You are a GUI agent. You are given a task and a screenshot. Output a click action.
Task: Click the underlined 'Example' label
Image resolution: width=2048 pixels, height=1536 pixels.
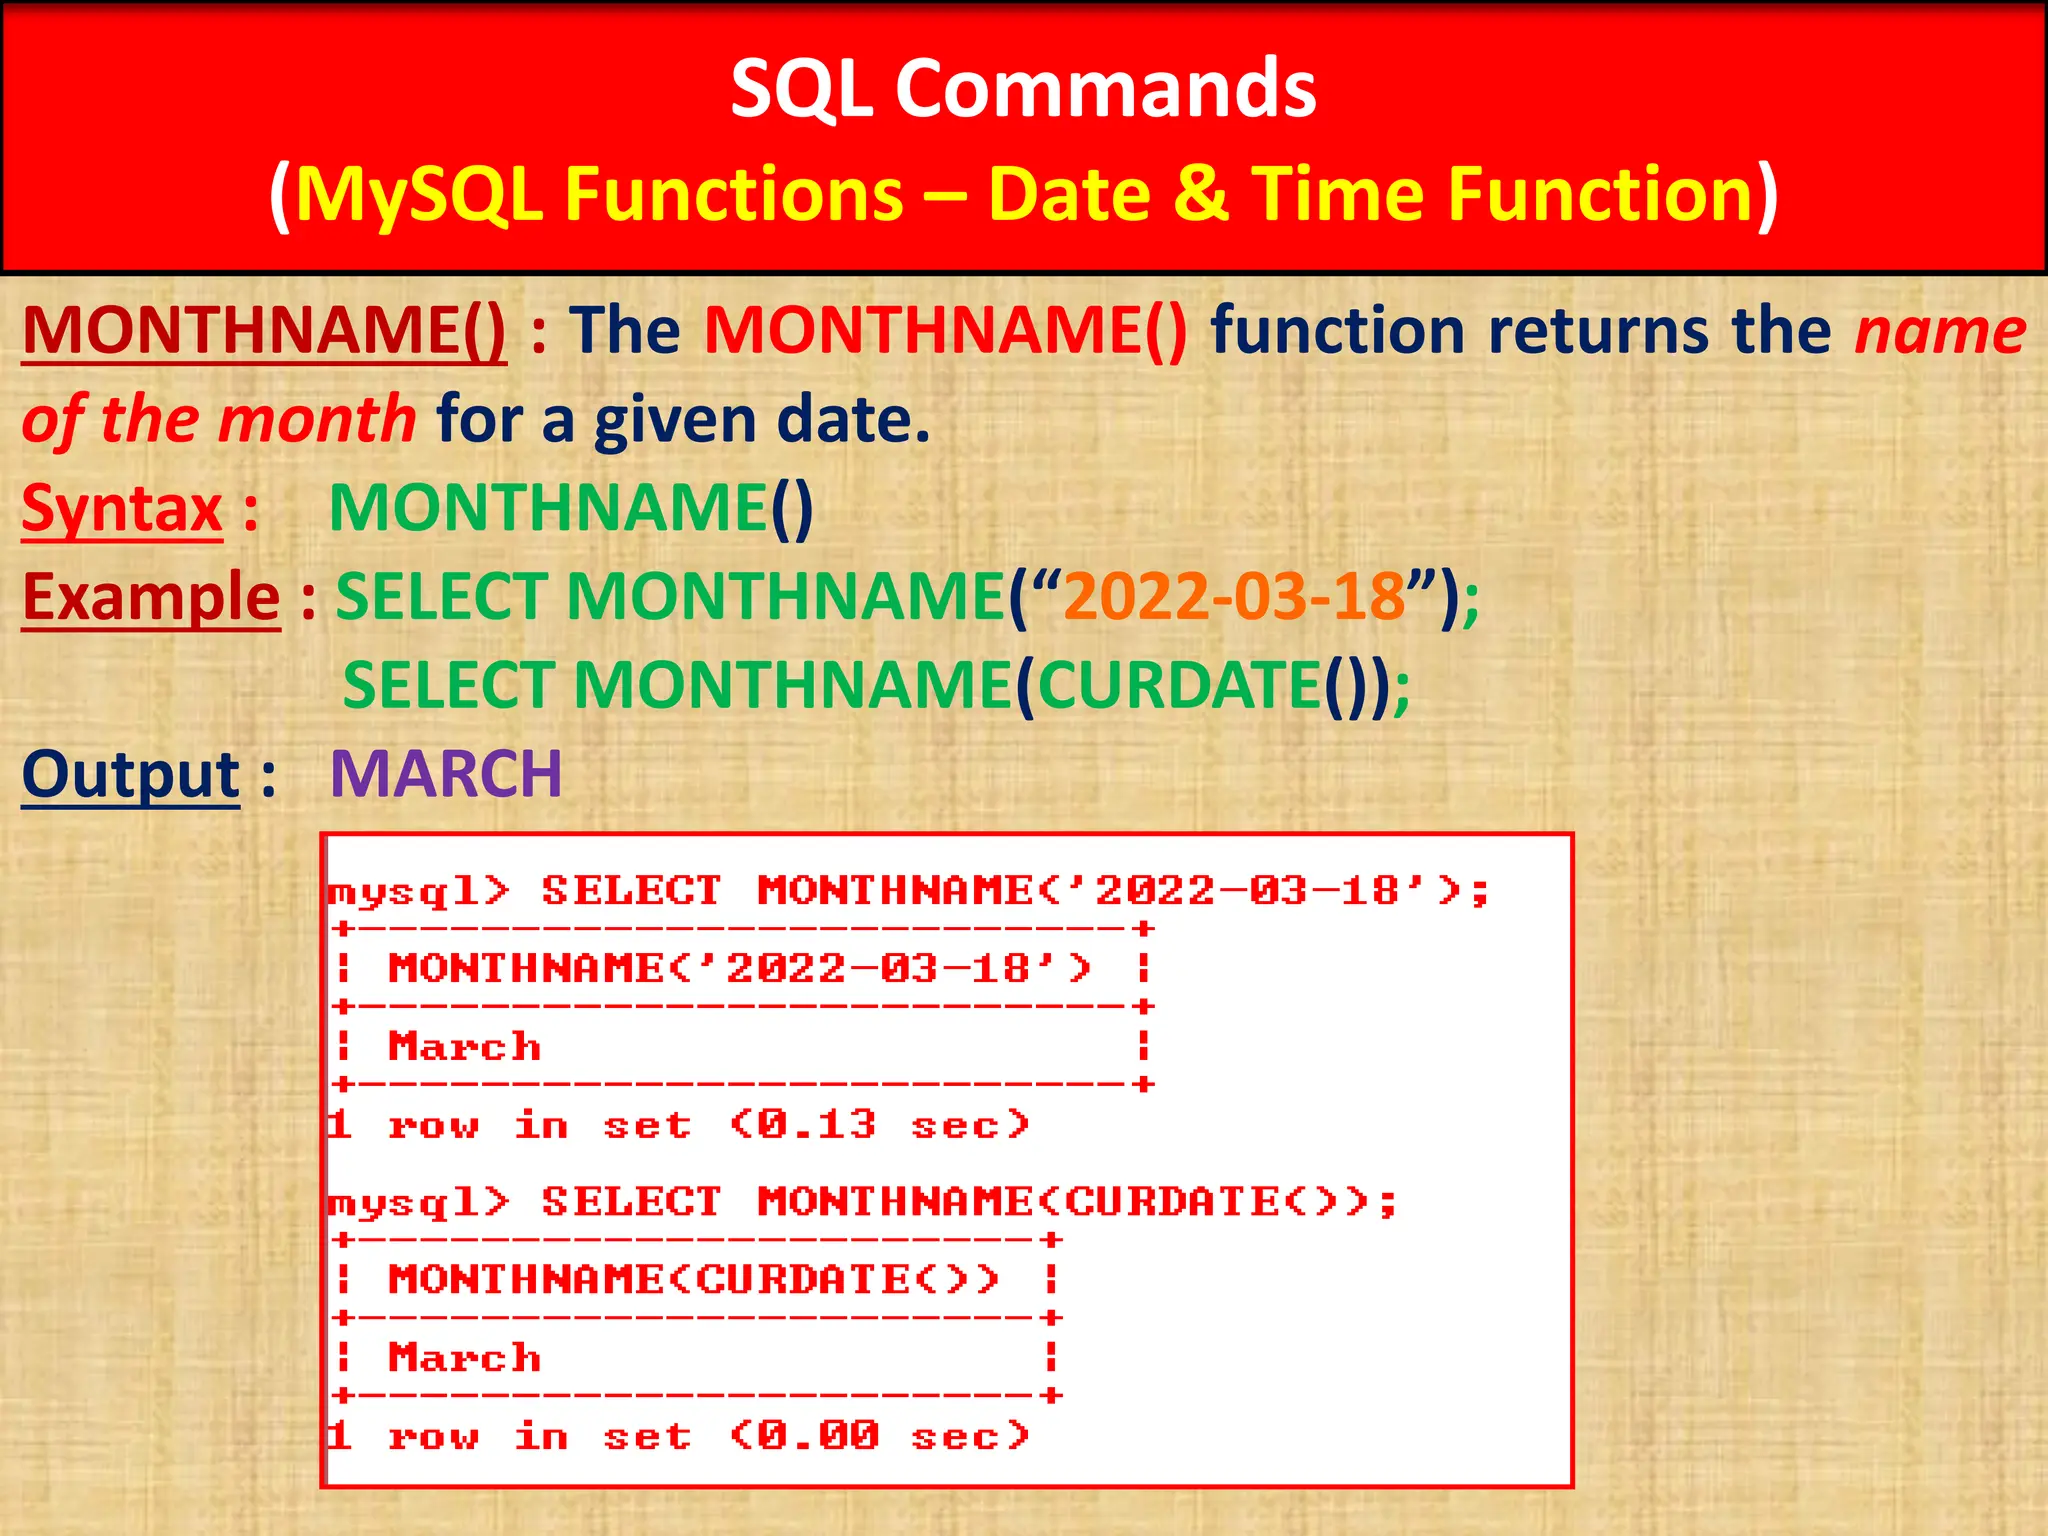tap(151, 597)
